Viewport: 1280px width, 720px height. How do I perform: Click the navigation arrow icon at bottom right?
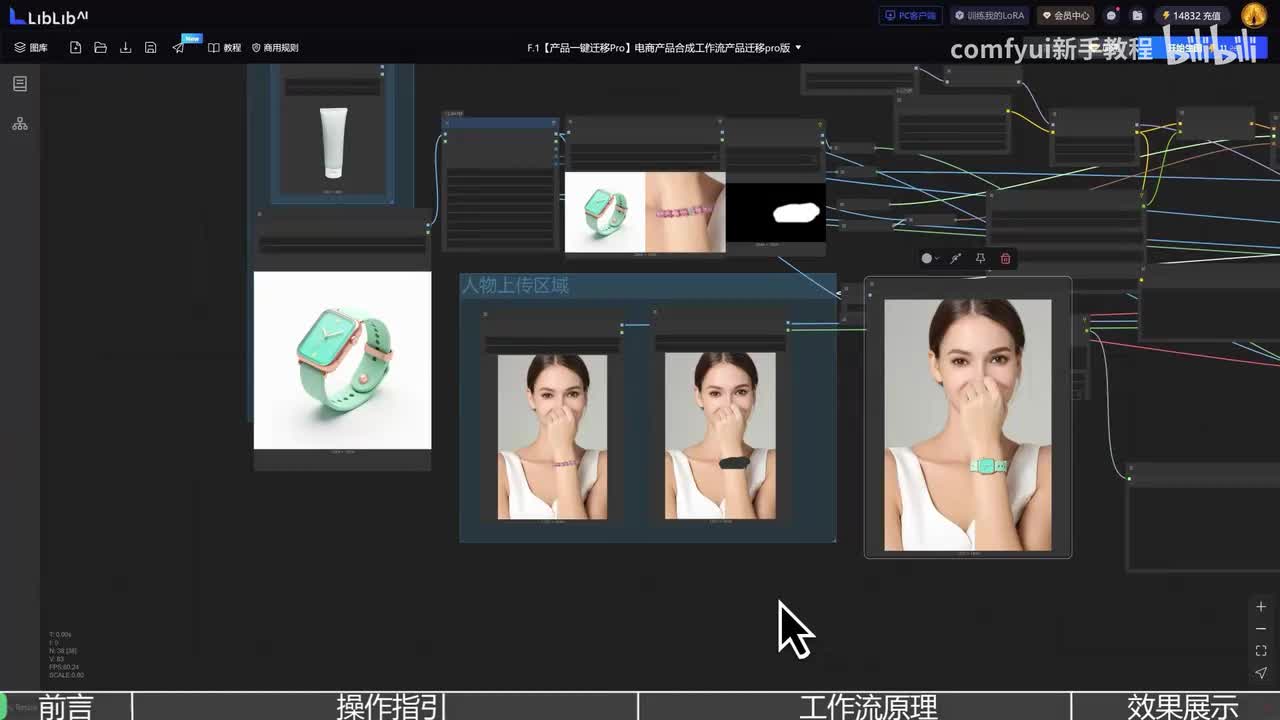[x=1261, y=673]
